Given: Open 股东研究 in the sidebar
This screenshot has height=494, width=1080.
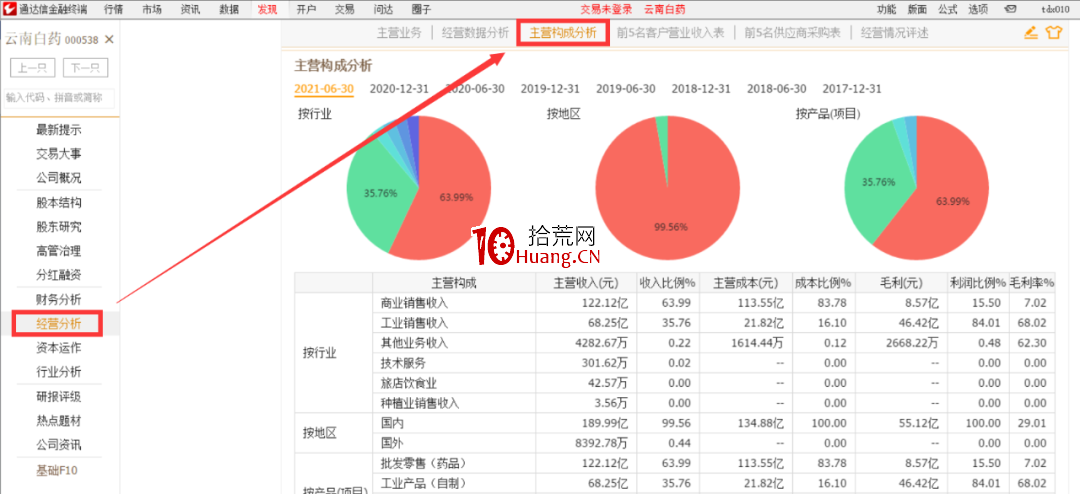Looking at the screenshot, I should [59, 227].
